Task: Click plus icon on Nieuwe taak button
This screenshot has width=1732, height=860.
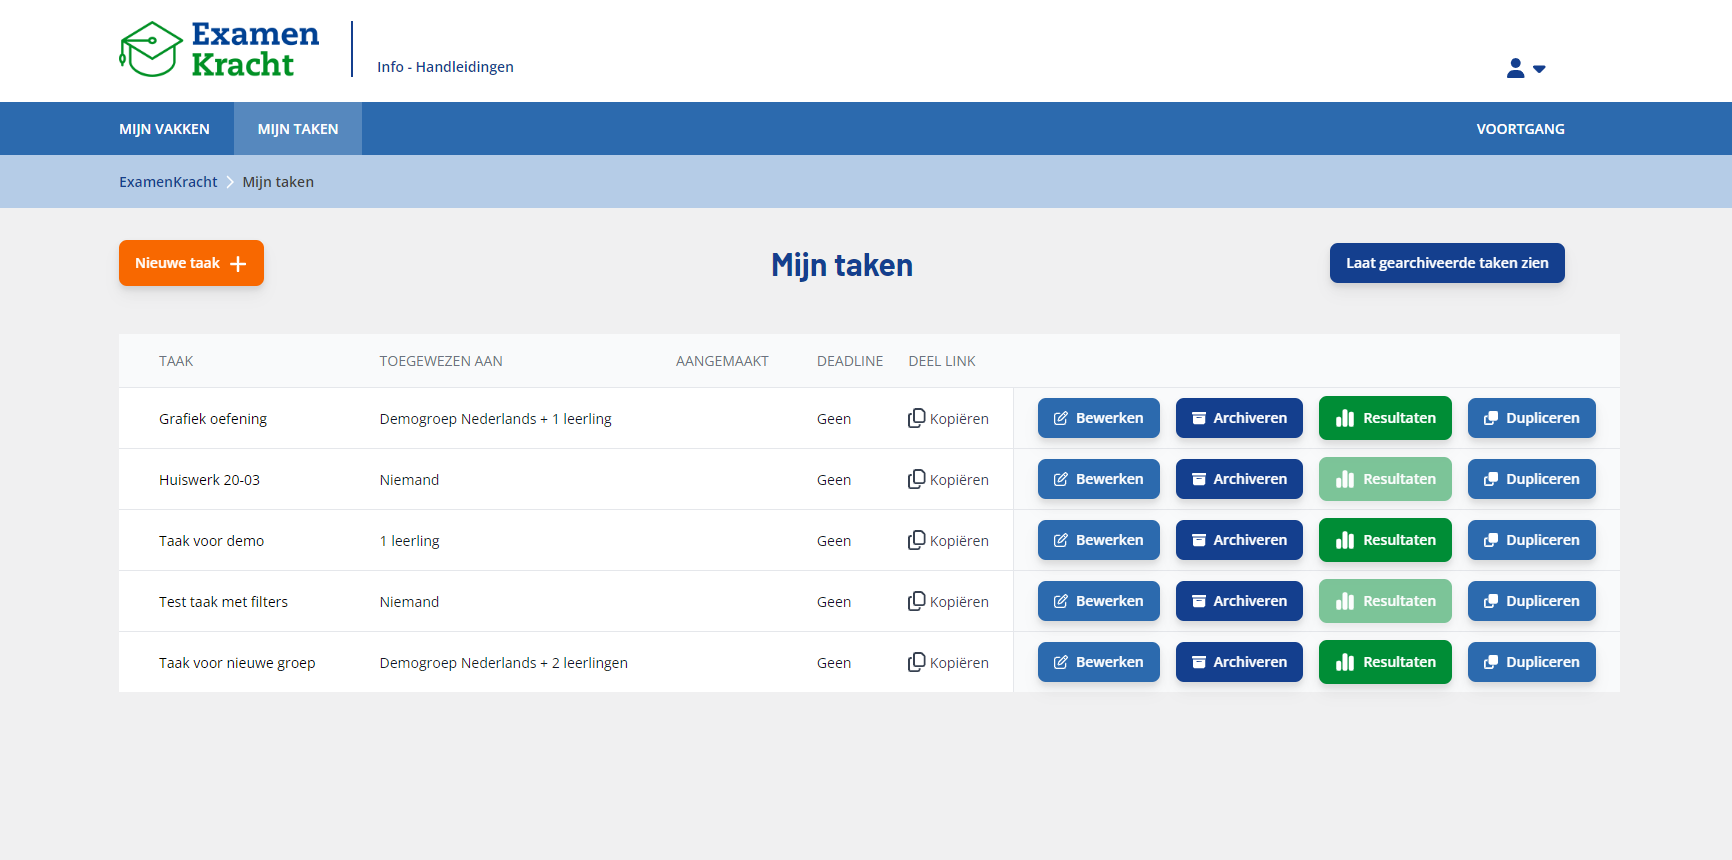Action: tap(238, 264)
